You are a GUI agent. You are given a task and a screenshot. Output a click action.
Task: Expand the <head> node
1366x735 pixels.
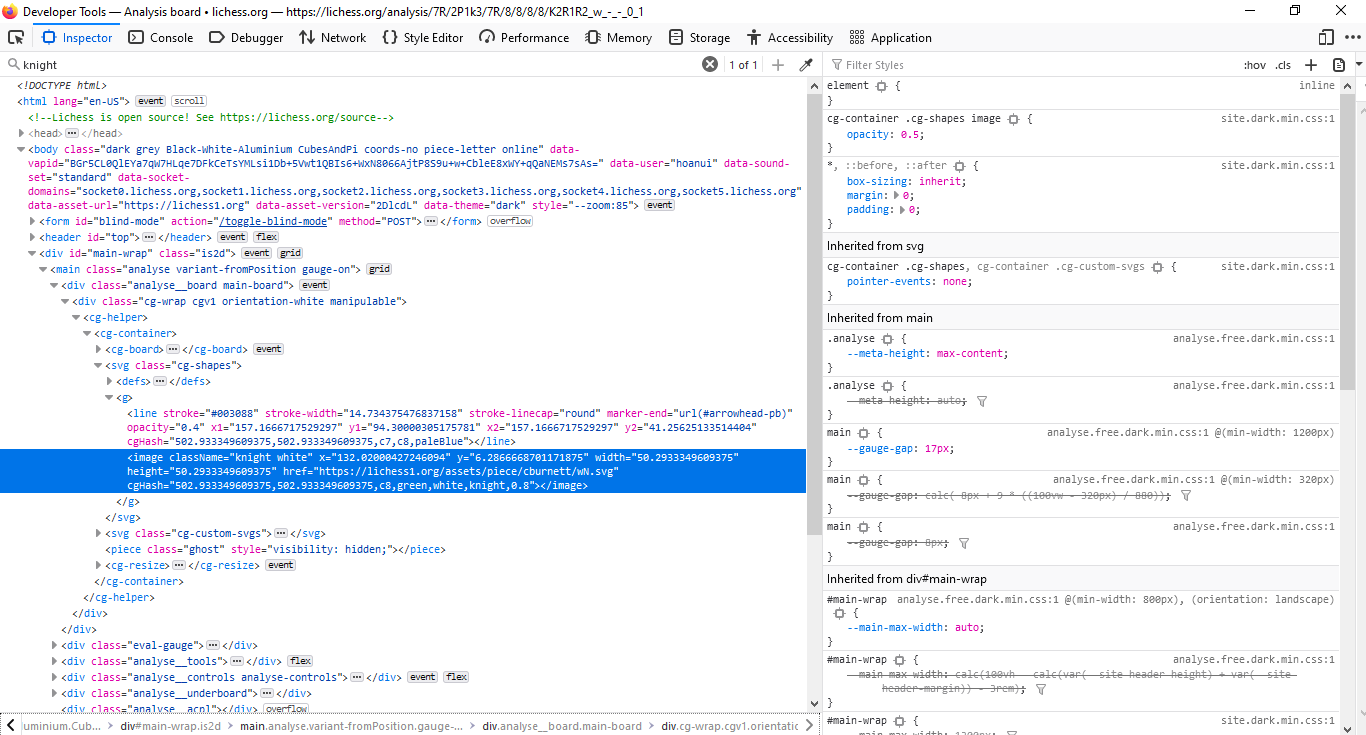click(x=20, y=132)
